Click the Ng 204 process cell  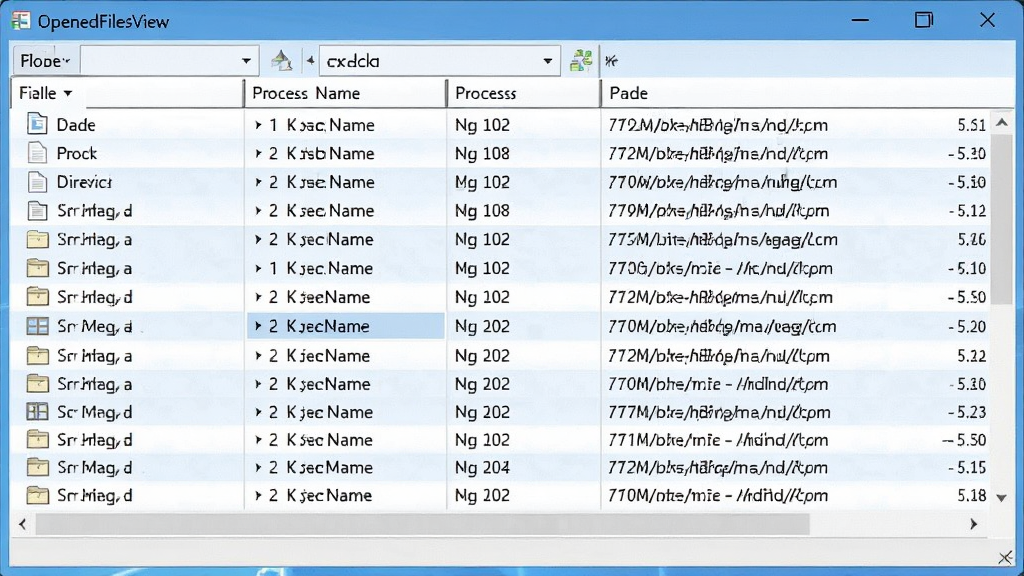point(482,468)
